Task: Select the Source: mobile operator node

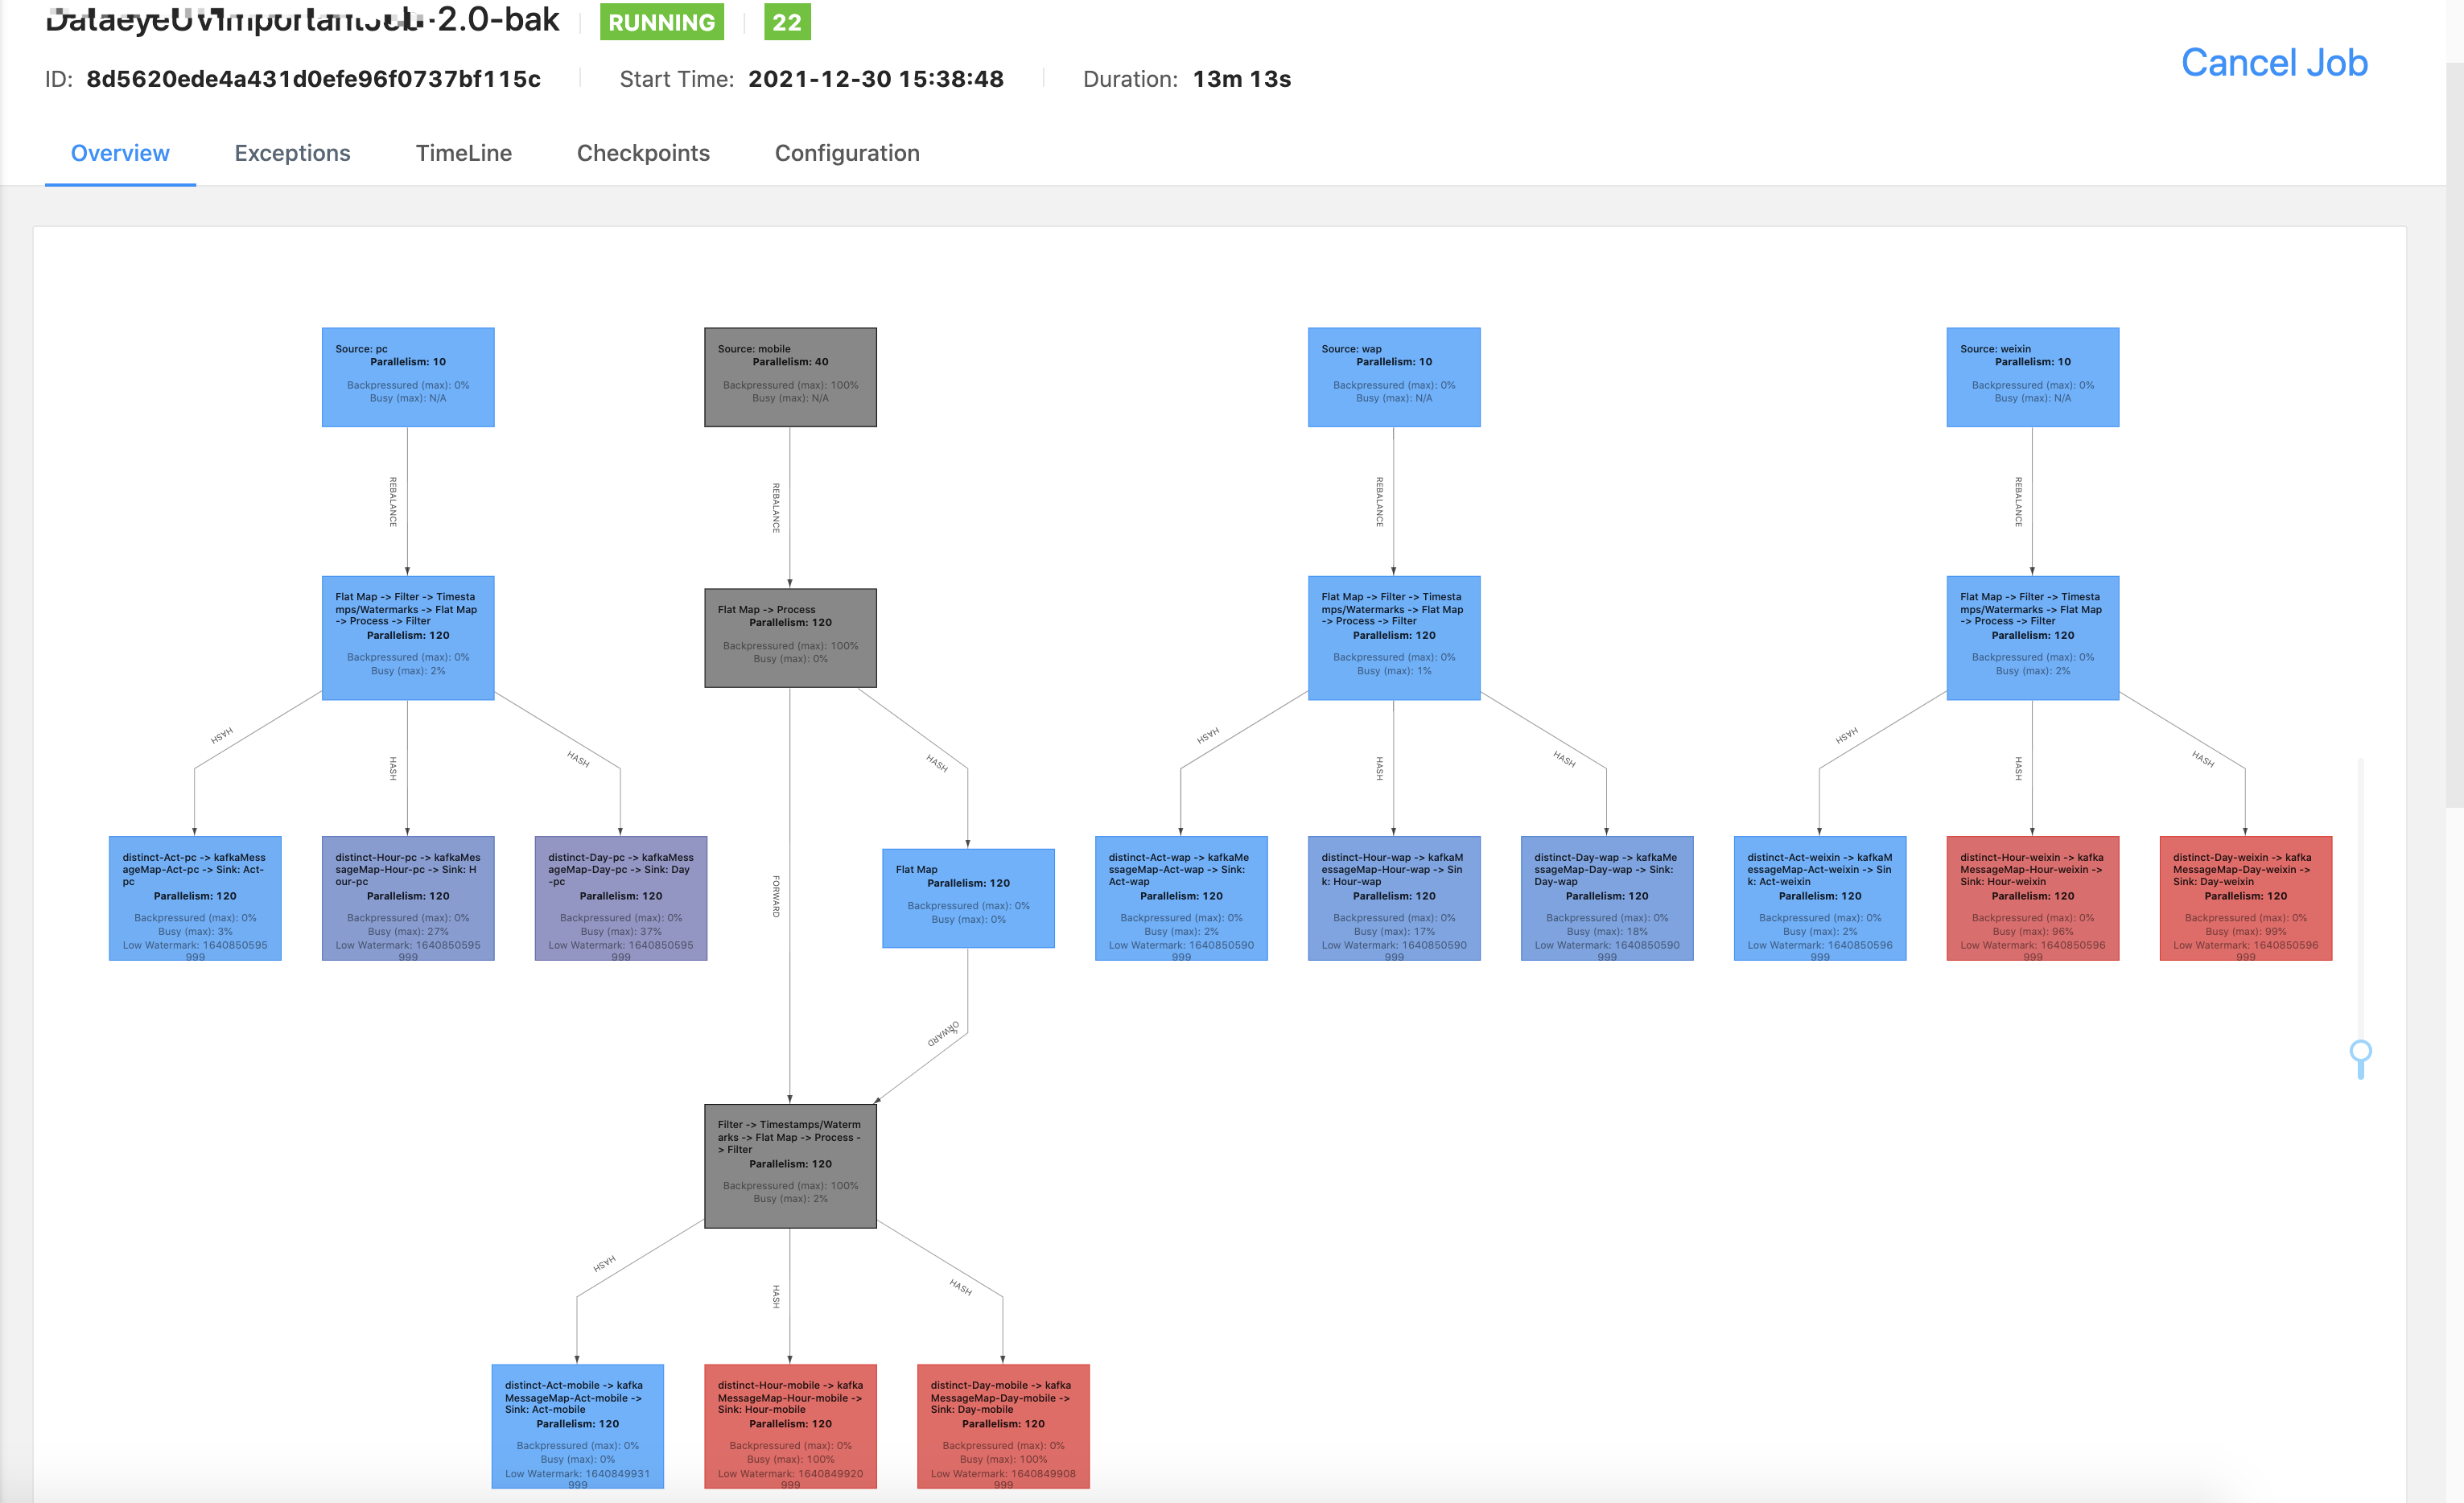Action: pyautogui.click(x=789, y=377)
